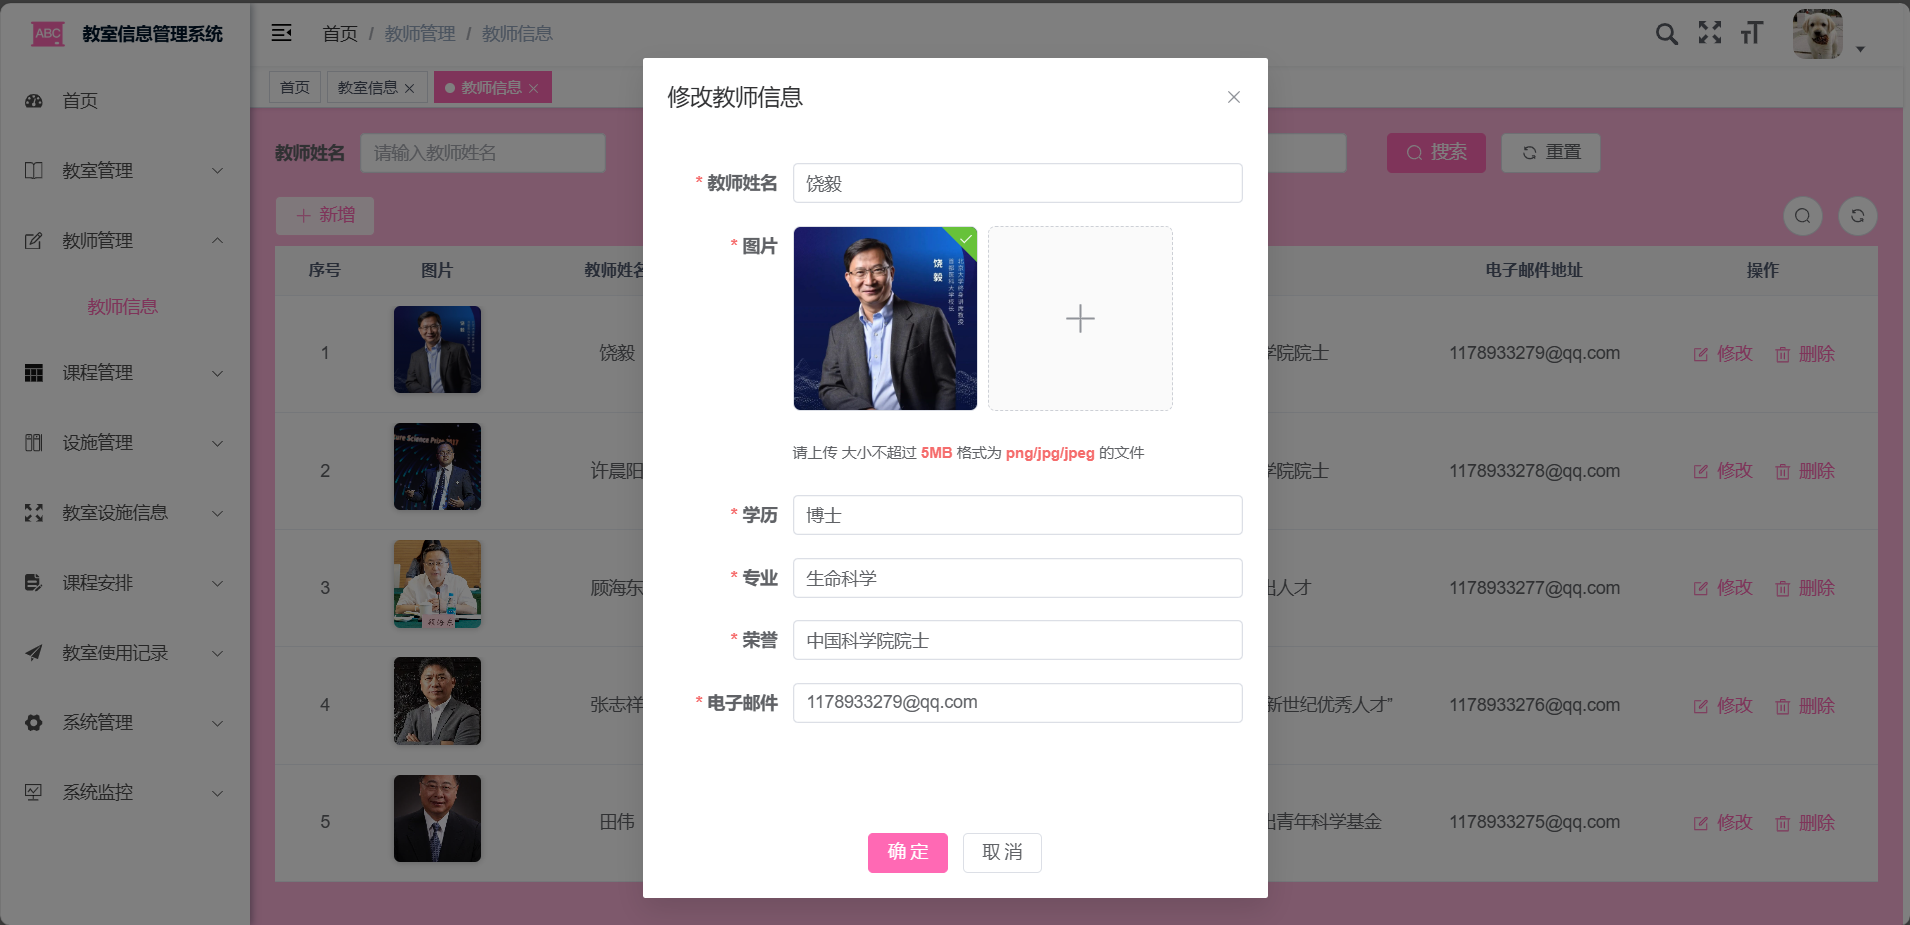Click the 设施管理 icon
This screenshot has width=1910, height=925.
pos(34,443)
